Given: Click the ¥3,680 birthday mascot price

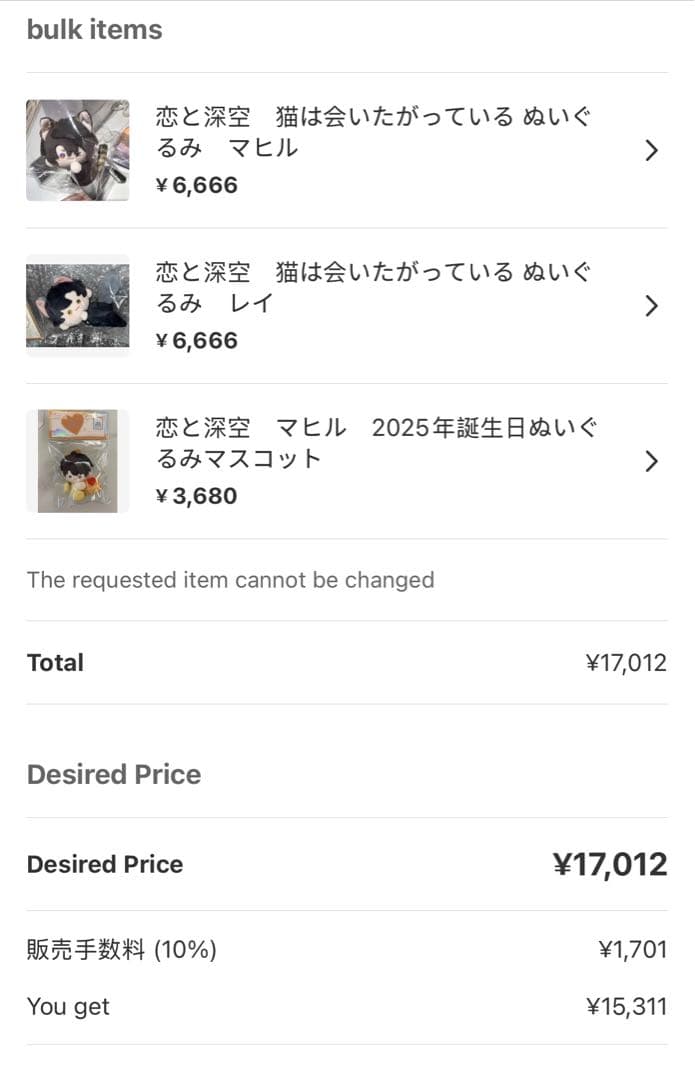Looking at the screenshot, I should coord(197,496).
